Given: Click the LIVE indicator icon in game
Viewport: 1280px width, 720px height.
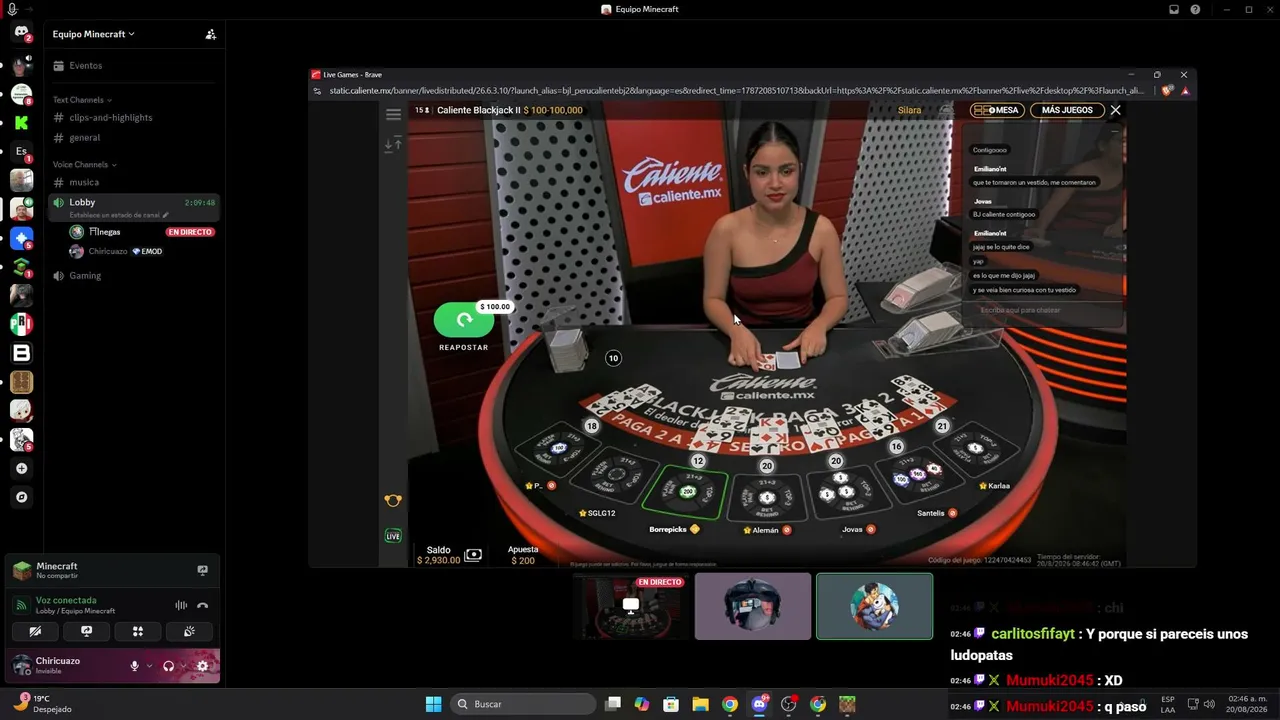Looking at the screenshot, I should point(393,536).
